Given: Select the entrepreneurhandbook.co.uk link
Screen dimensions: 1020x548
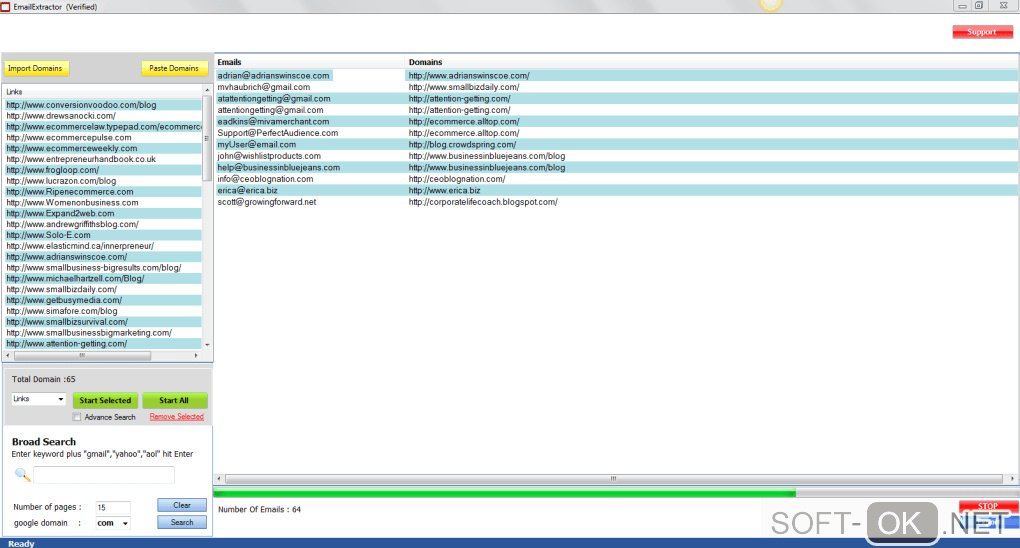Looking at the screenshot, I should coord(103,159).
